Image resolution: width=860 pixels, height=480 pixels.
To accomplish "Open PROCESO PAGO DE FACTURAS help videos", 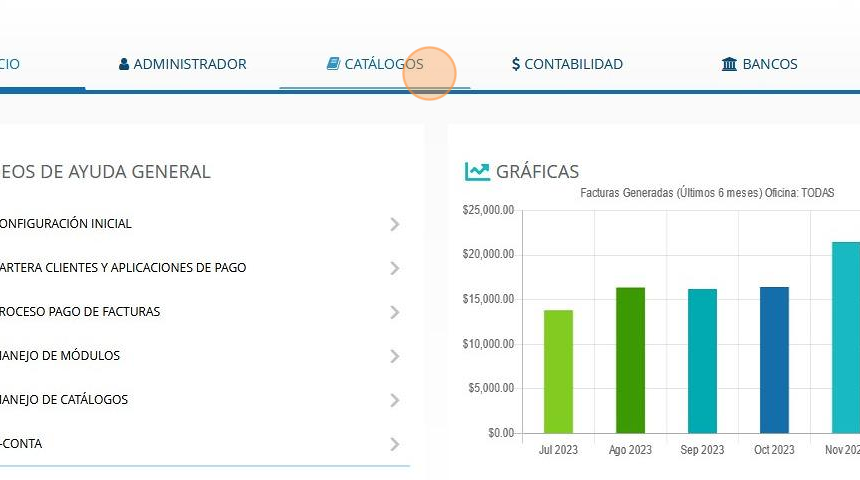I will coord(203,312).
